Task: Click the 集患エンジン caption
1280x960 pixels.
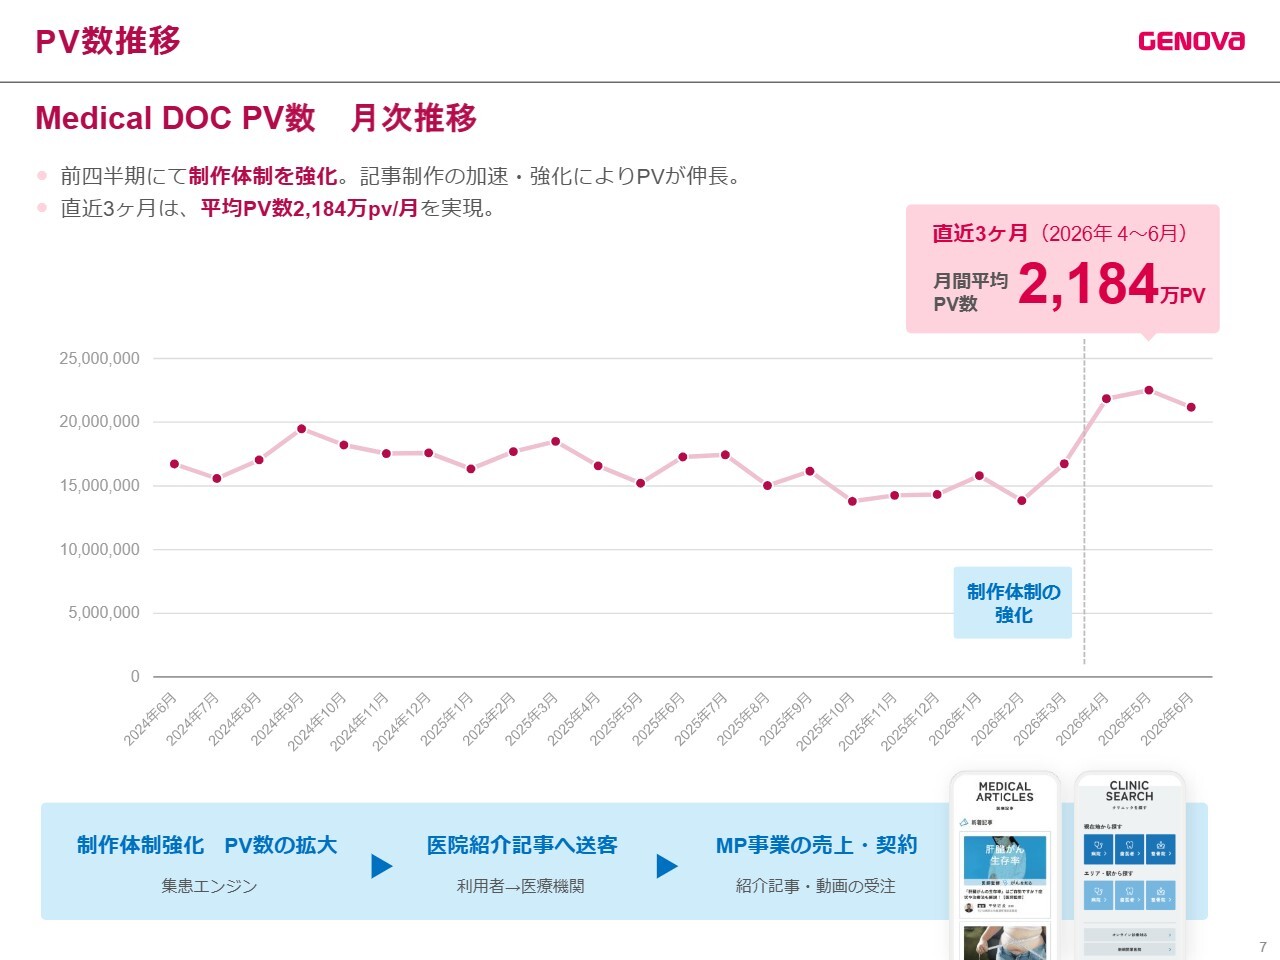Action: 209,886
